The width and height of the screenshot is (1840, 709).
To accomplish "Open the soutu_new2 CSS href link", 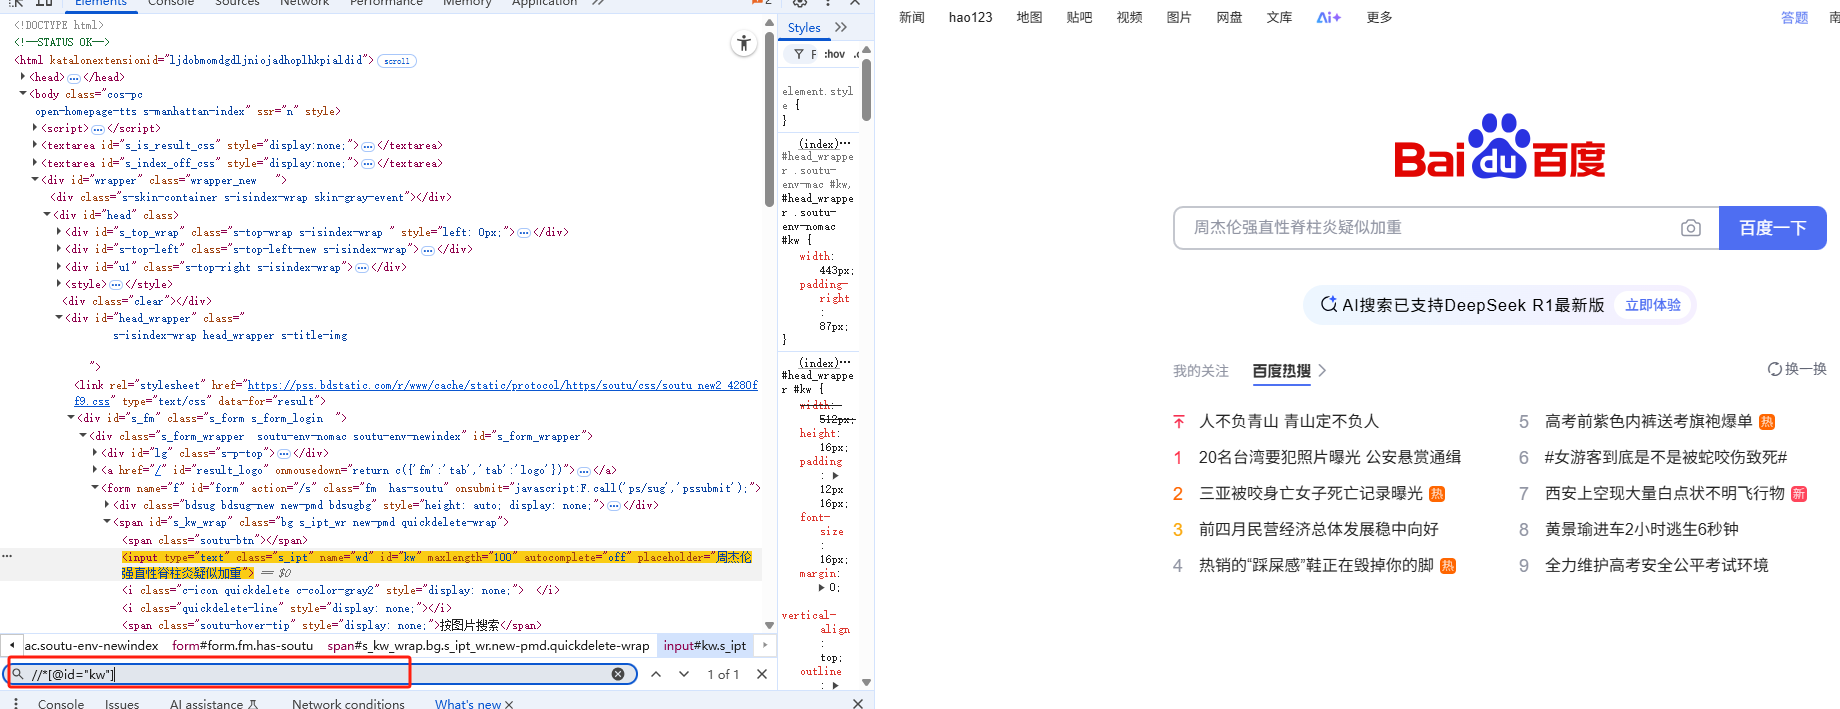I will coord(503,385).
